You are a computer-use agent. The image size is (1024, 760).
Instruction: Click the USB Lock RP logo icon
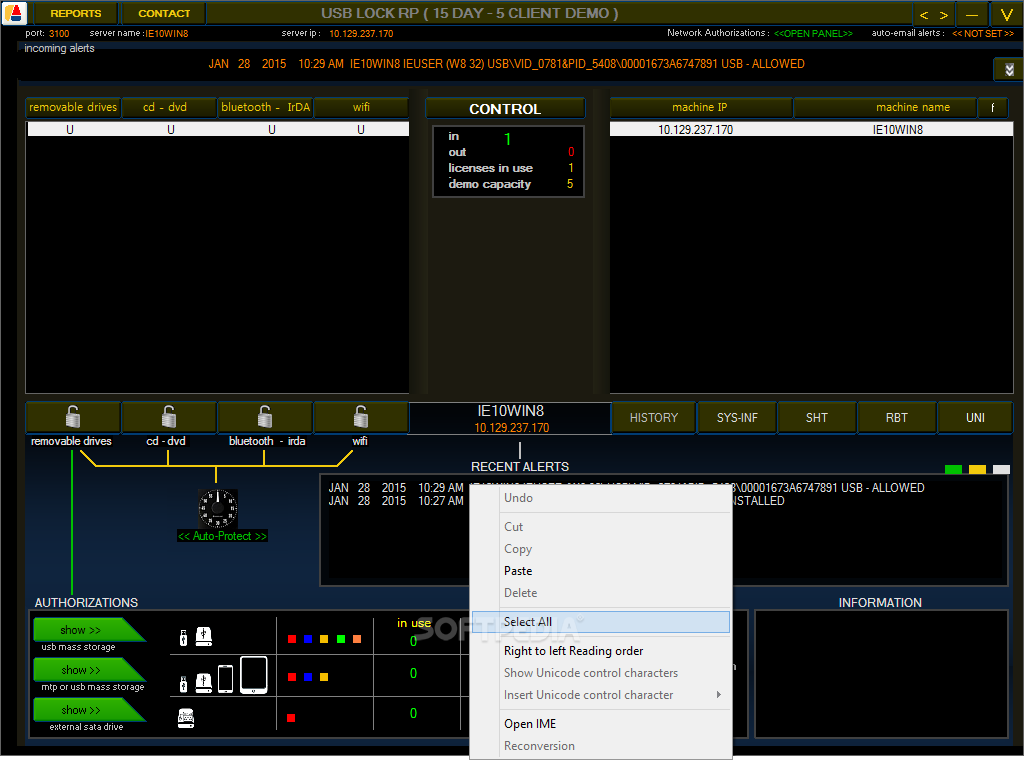click(14, 13)
